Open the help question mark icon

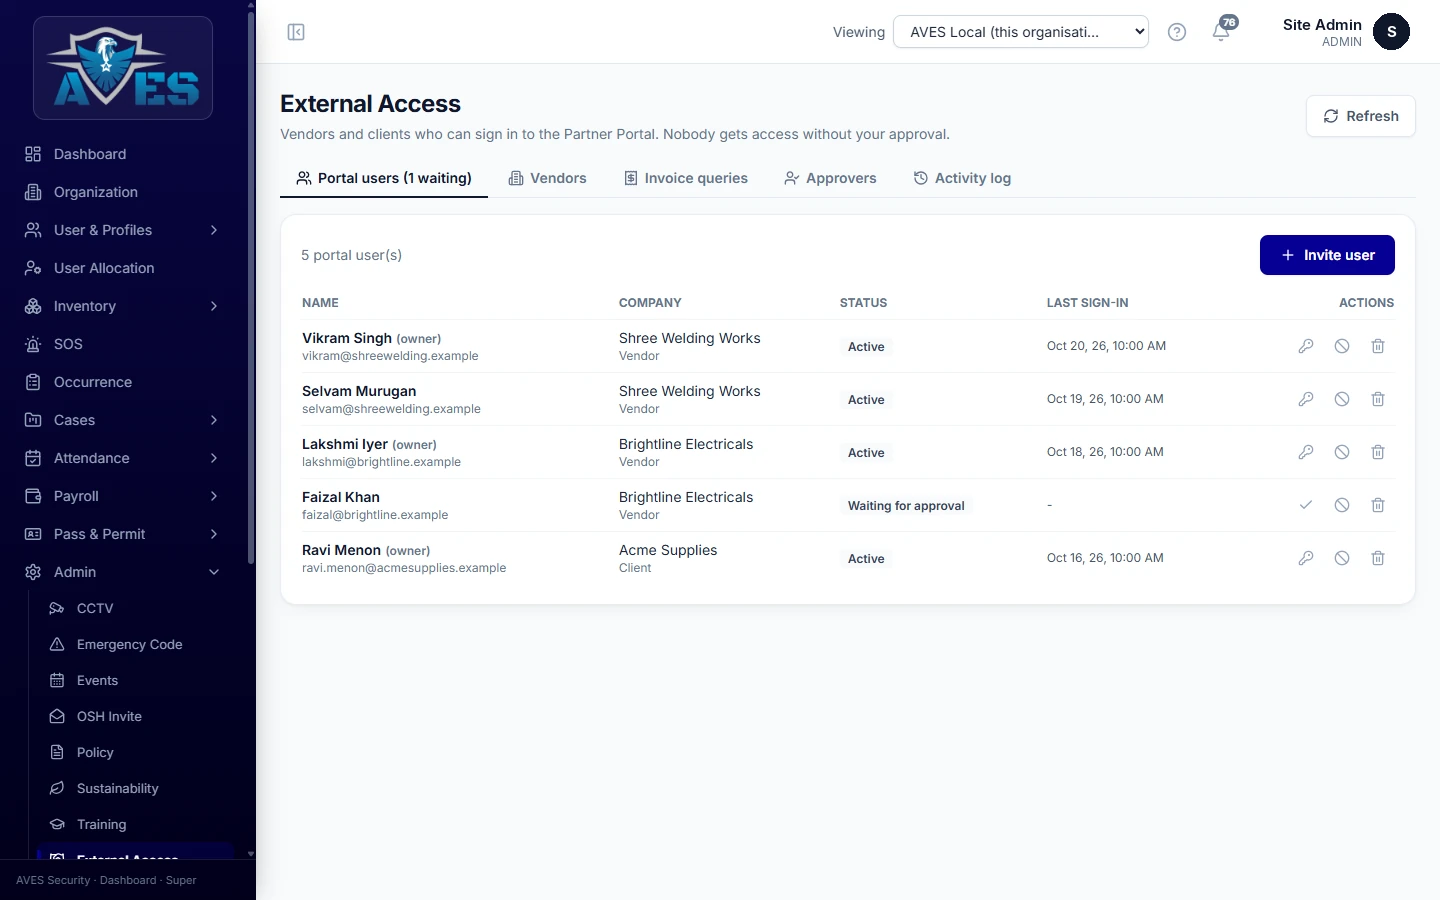point(1177,32)
